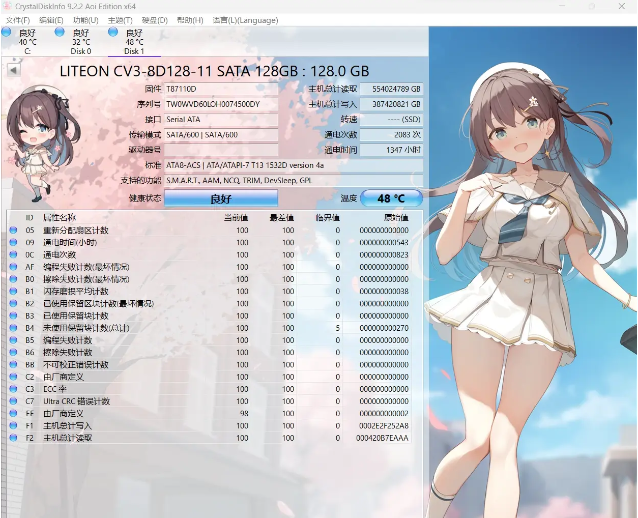
Task: Click status orb for attribute B4 row
Action: click(14, 327)
